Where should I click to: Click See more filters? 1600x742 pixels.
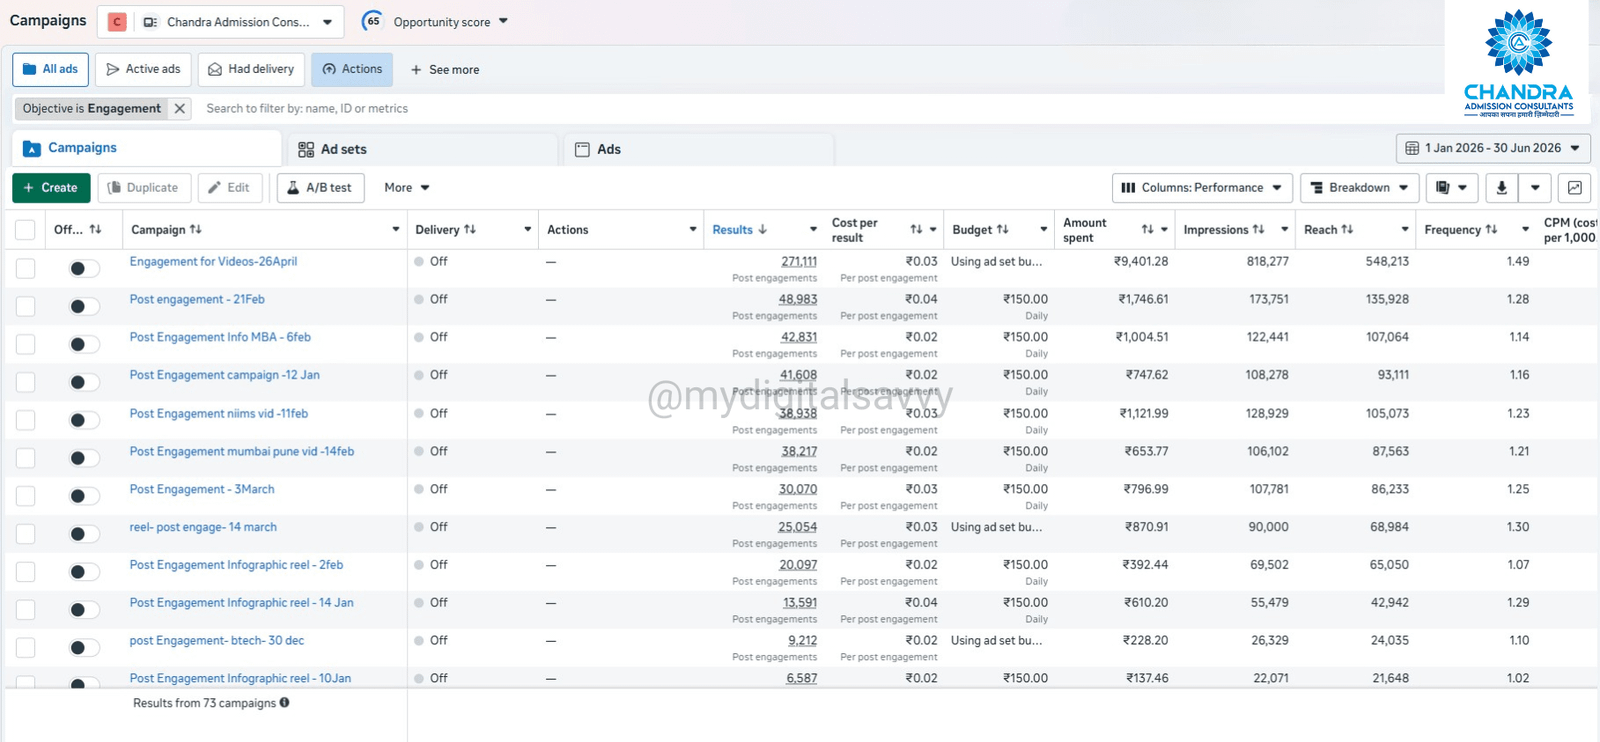(445, 70)
